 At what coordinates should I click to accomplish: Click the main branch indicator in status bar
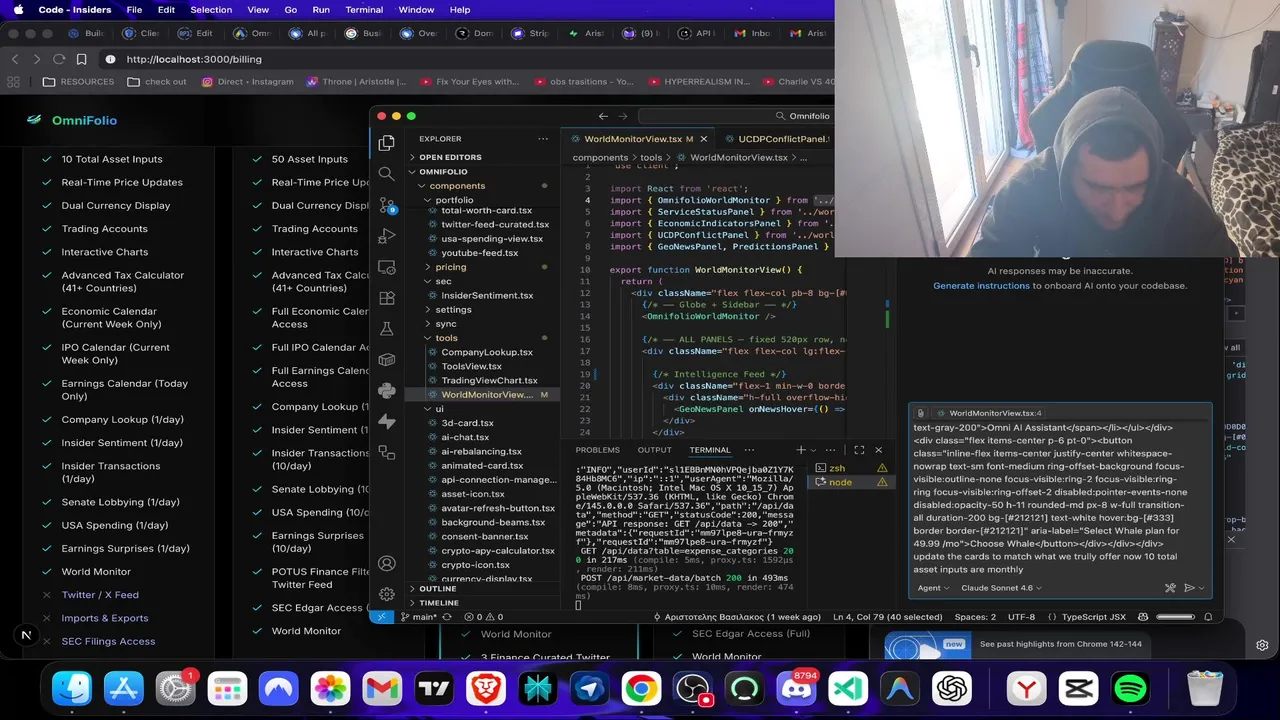418,617
